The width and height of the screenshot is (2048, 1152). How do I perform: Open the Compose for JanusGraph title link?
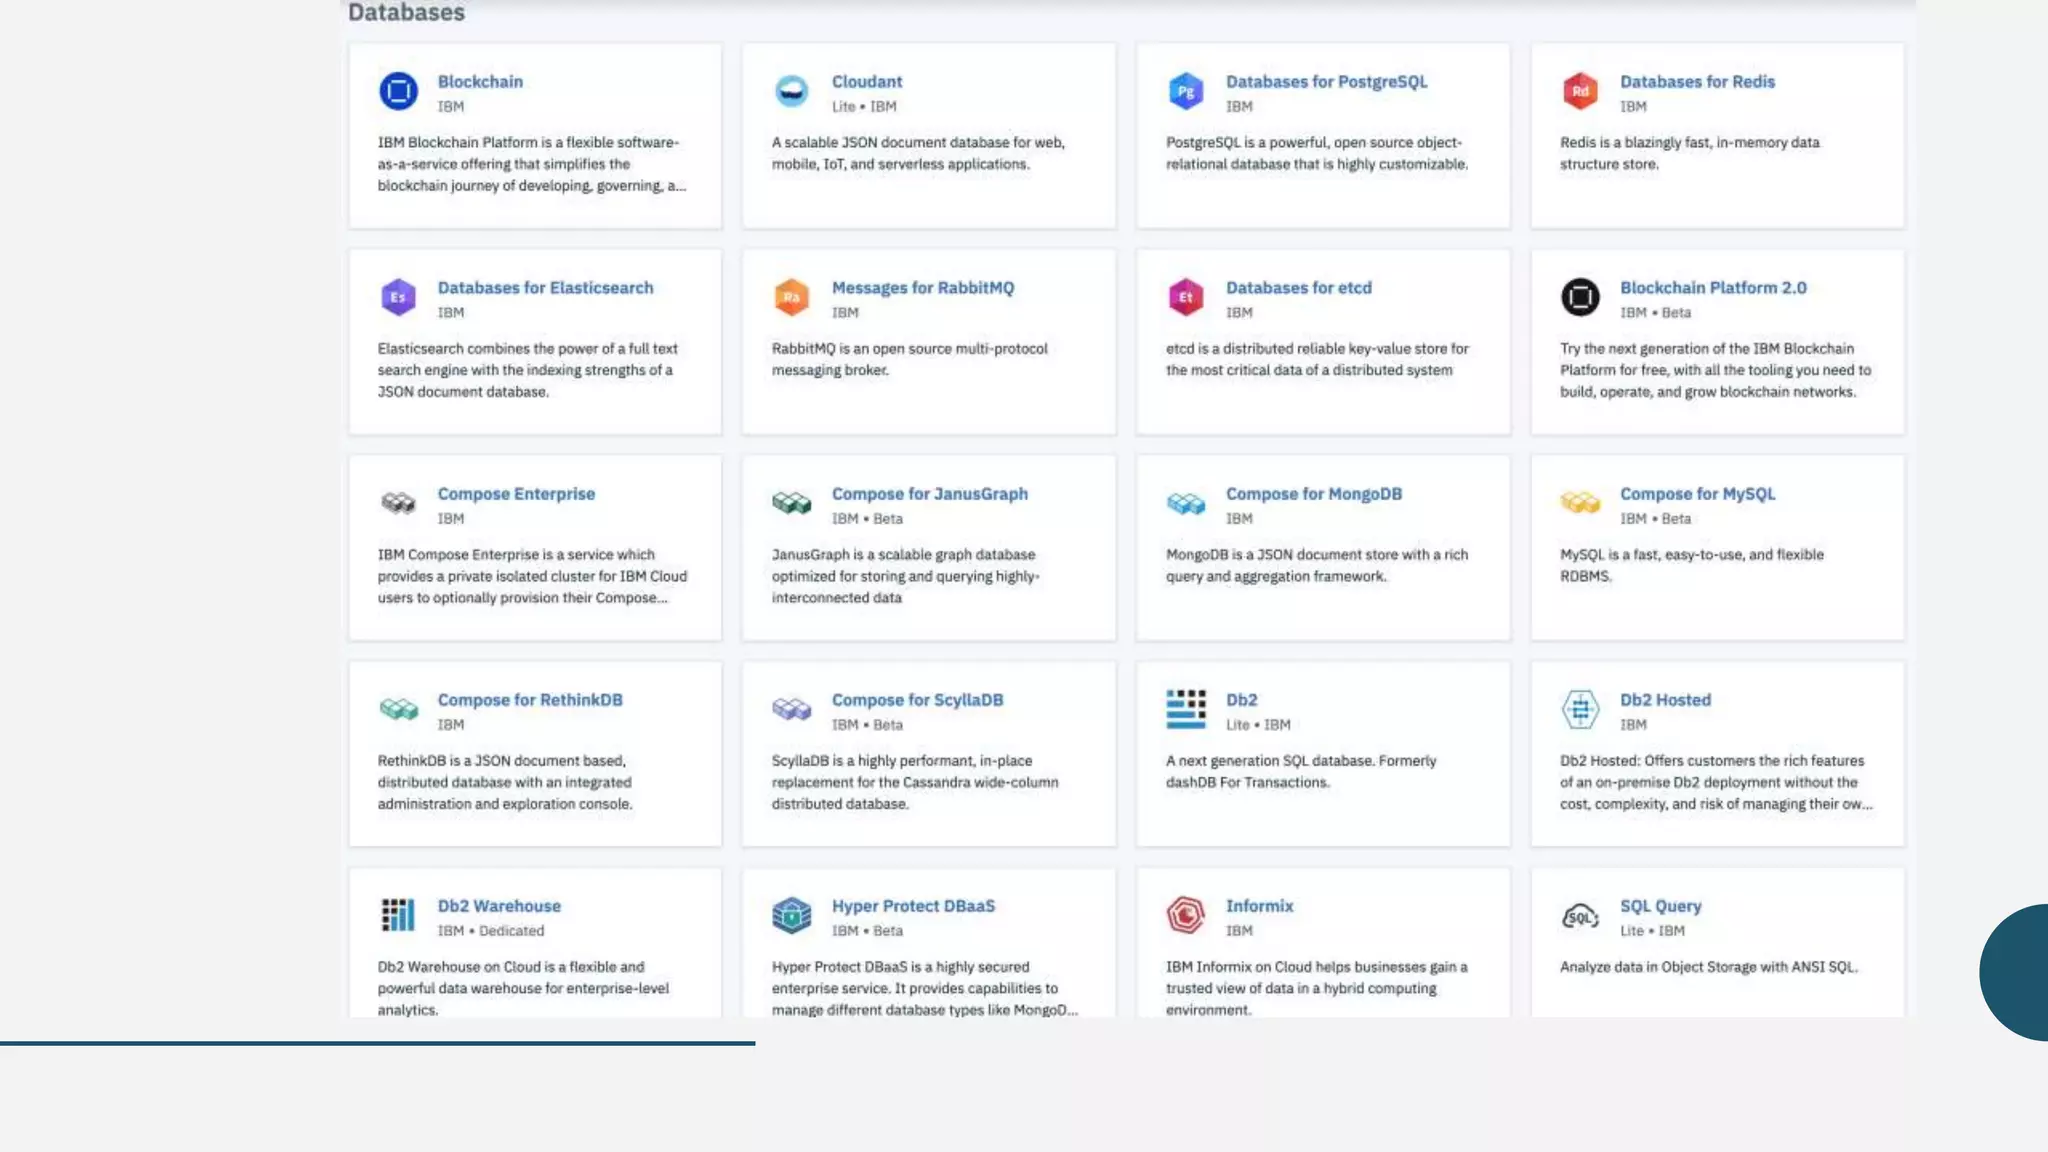(x=929, y=494)
